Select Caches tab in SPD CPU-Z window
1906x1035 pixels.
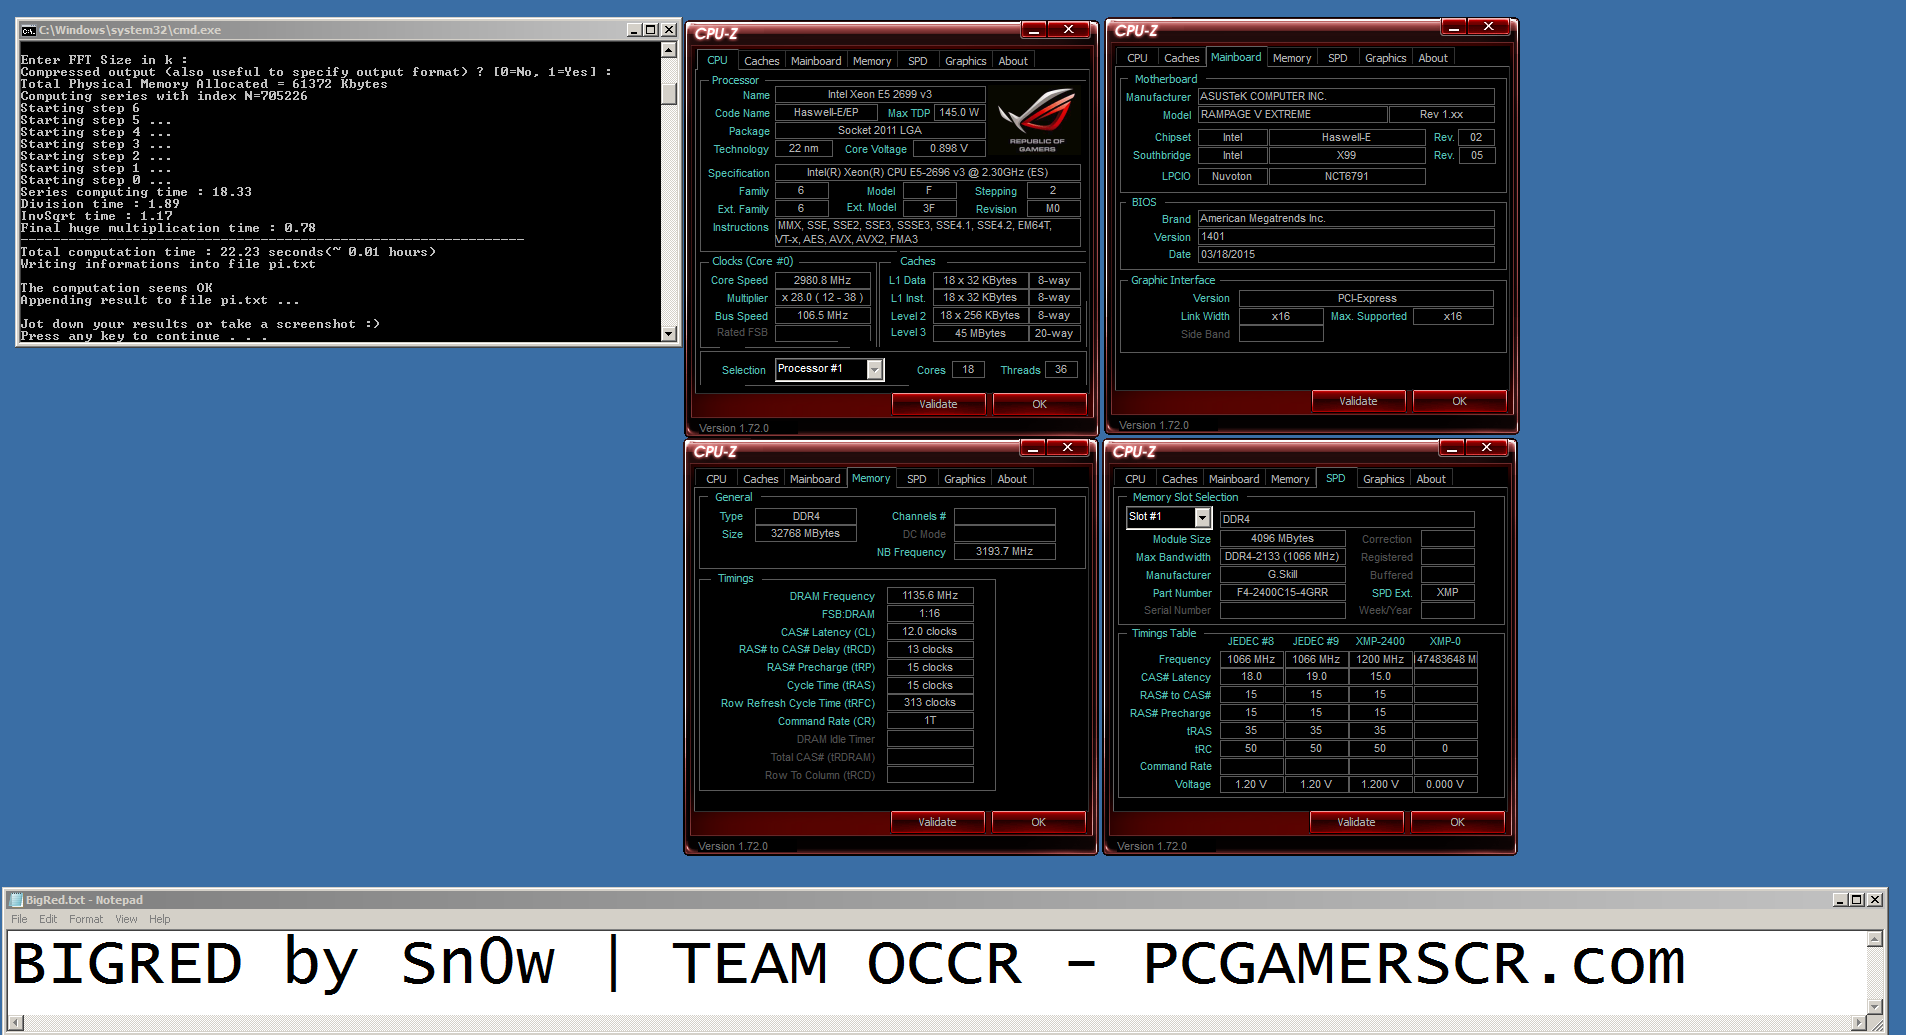1180,479
